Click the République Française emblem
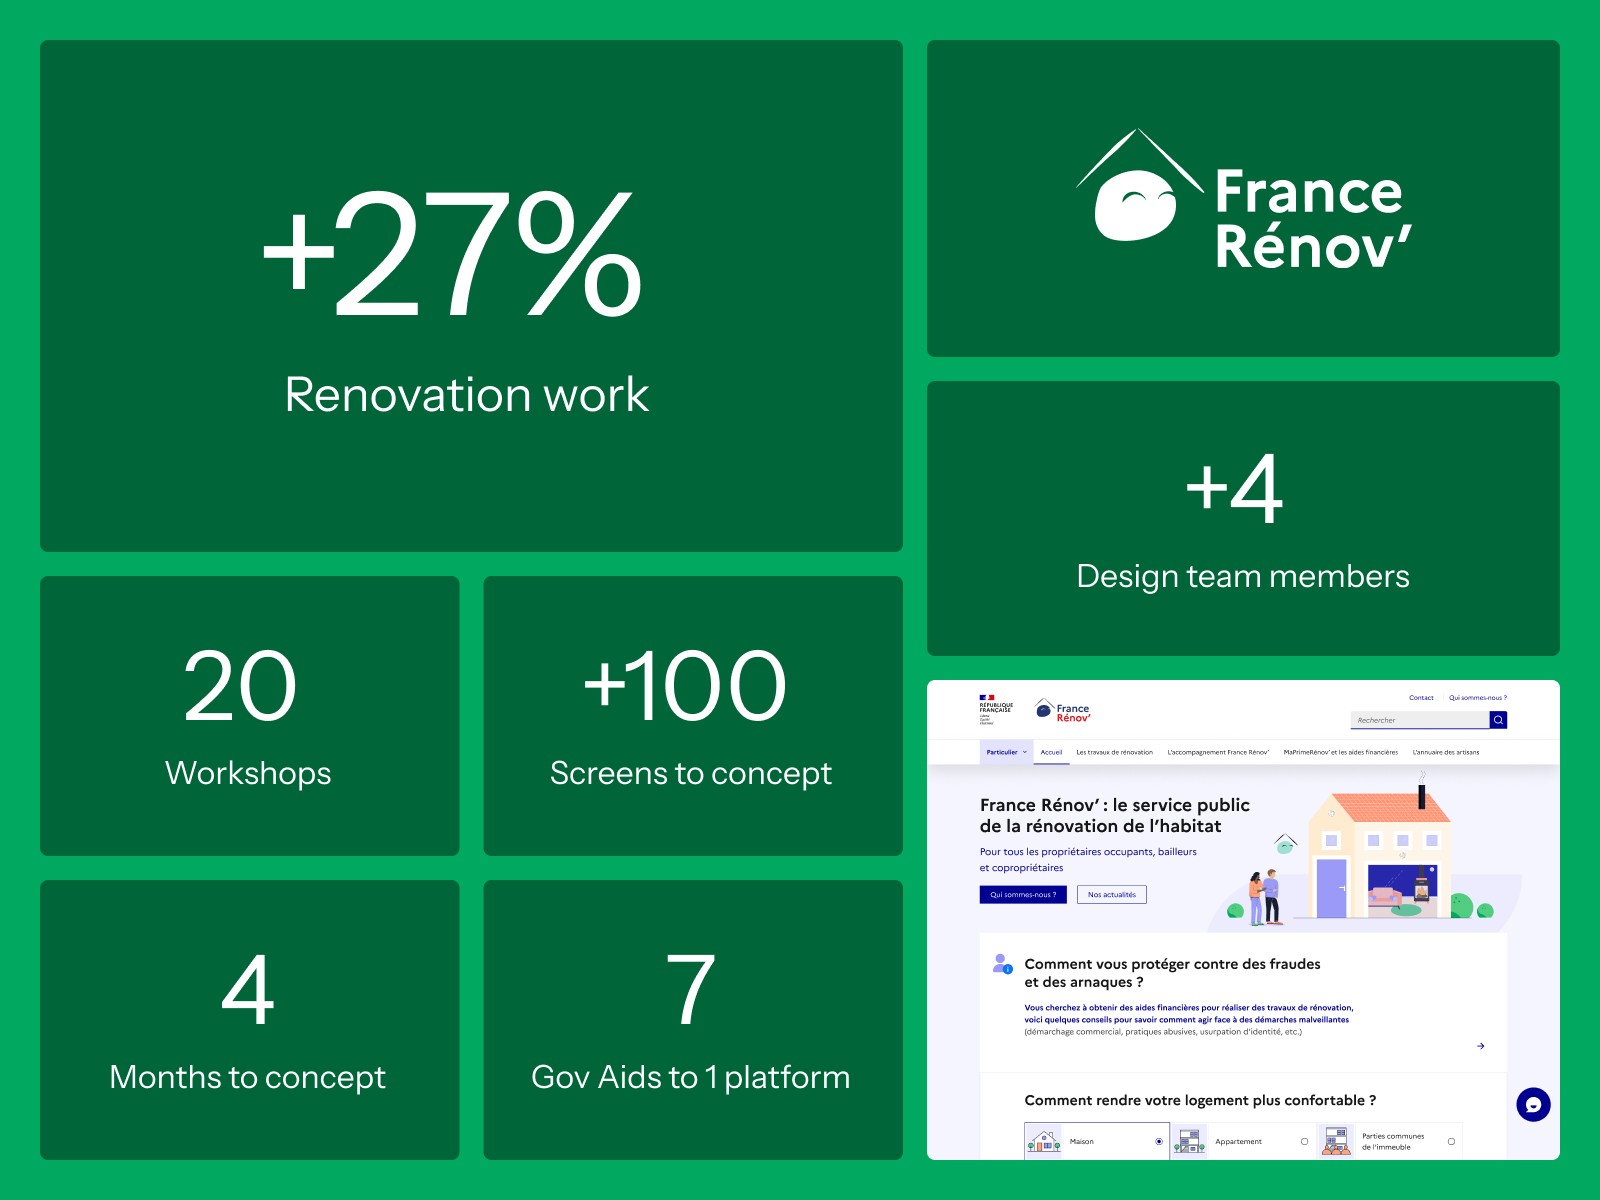This screenshot has width=1600, height=1200. (x=995, y=708)
